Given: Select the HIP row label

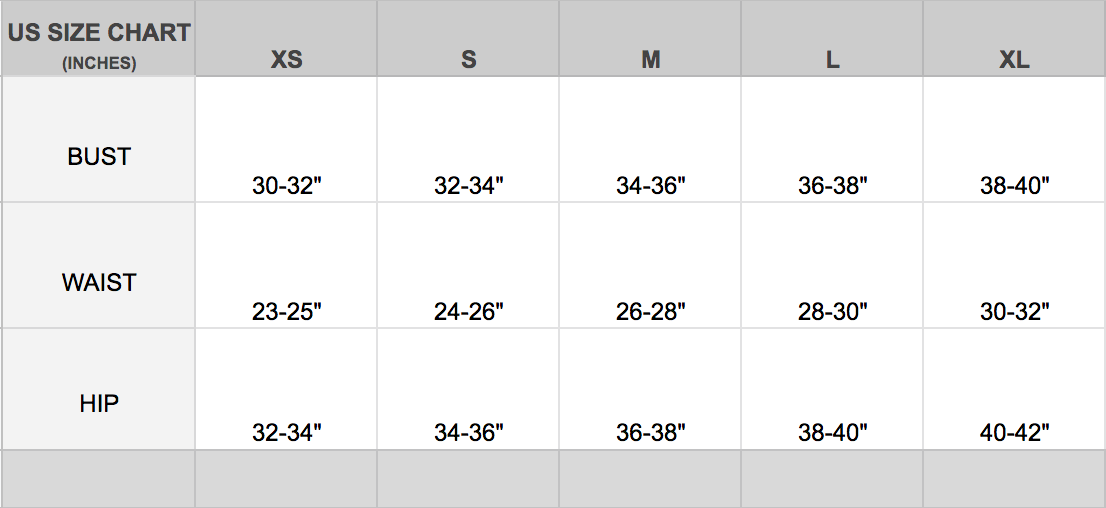Looking at the screenshot, I should (99, 404).
